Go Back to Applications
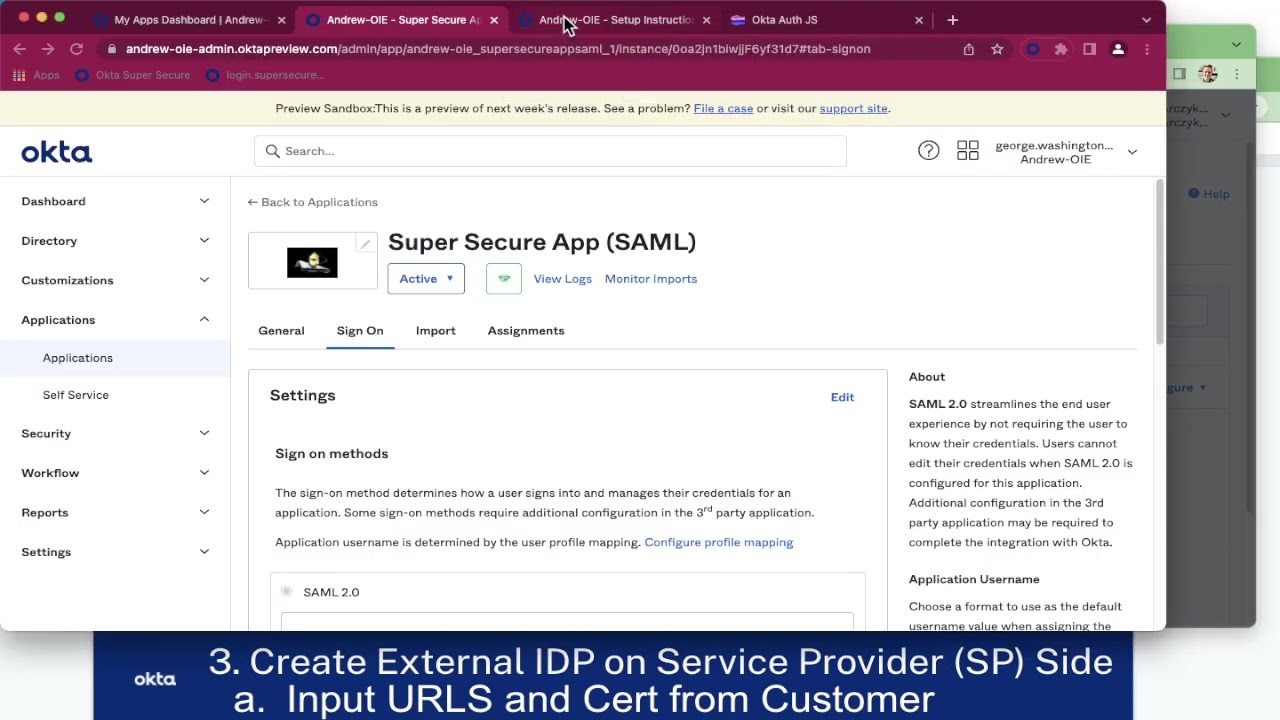 pos(313,202)
